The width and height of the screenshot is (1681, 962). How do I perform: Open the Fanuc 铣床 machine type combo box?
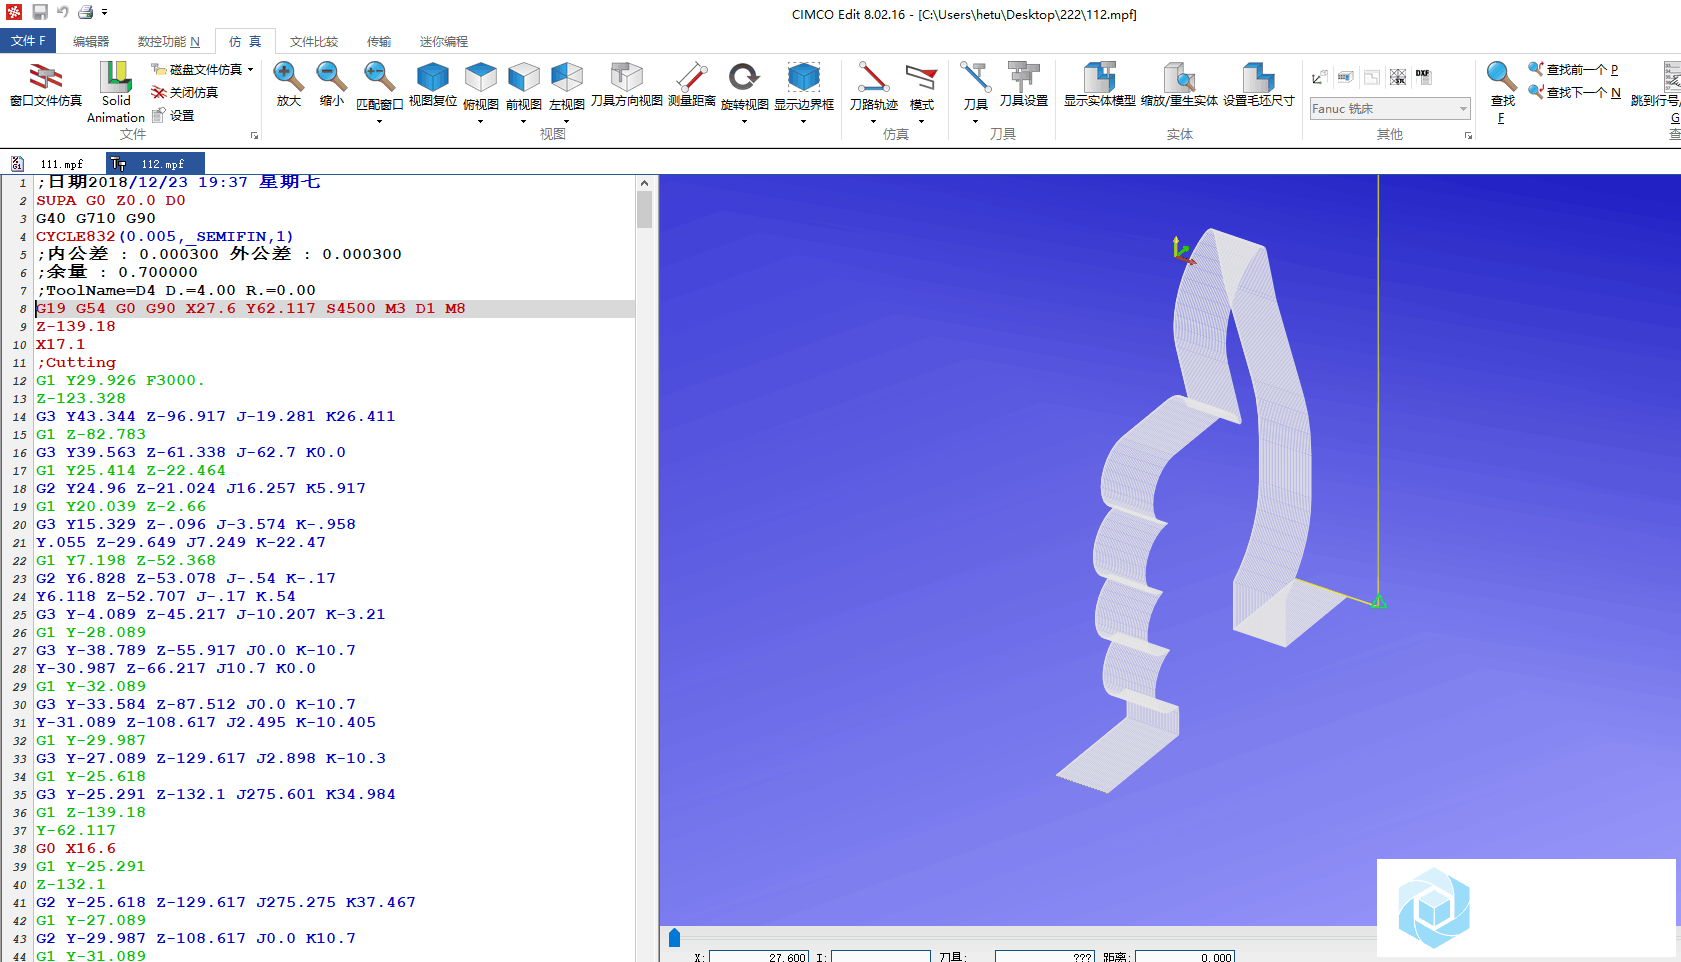point(1390,108)
